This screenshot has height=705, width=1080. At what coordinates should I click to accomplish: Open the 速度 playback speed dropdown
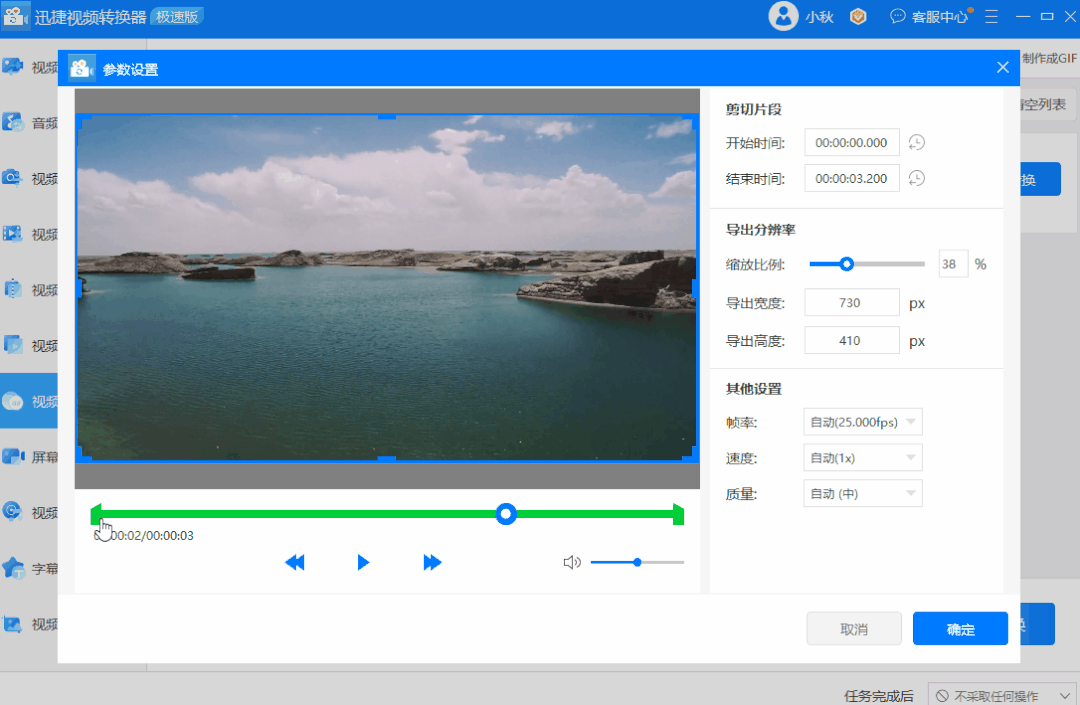[x=862, y=457]
